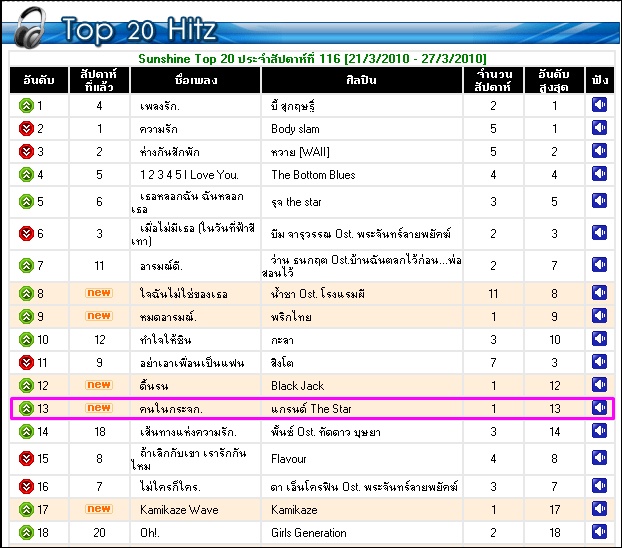622x548 pixels.
Task: Play rank 9 song with speaker icon
Action: pos(599,316)
